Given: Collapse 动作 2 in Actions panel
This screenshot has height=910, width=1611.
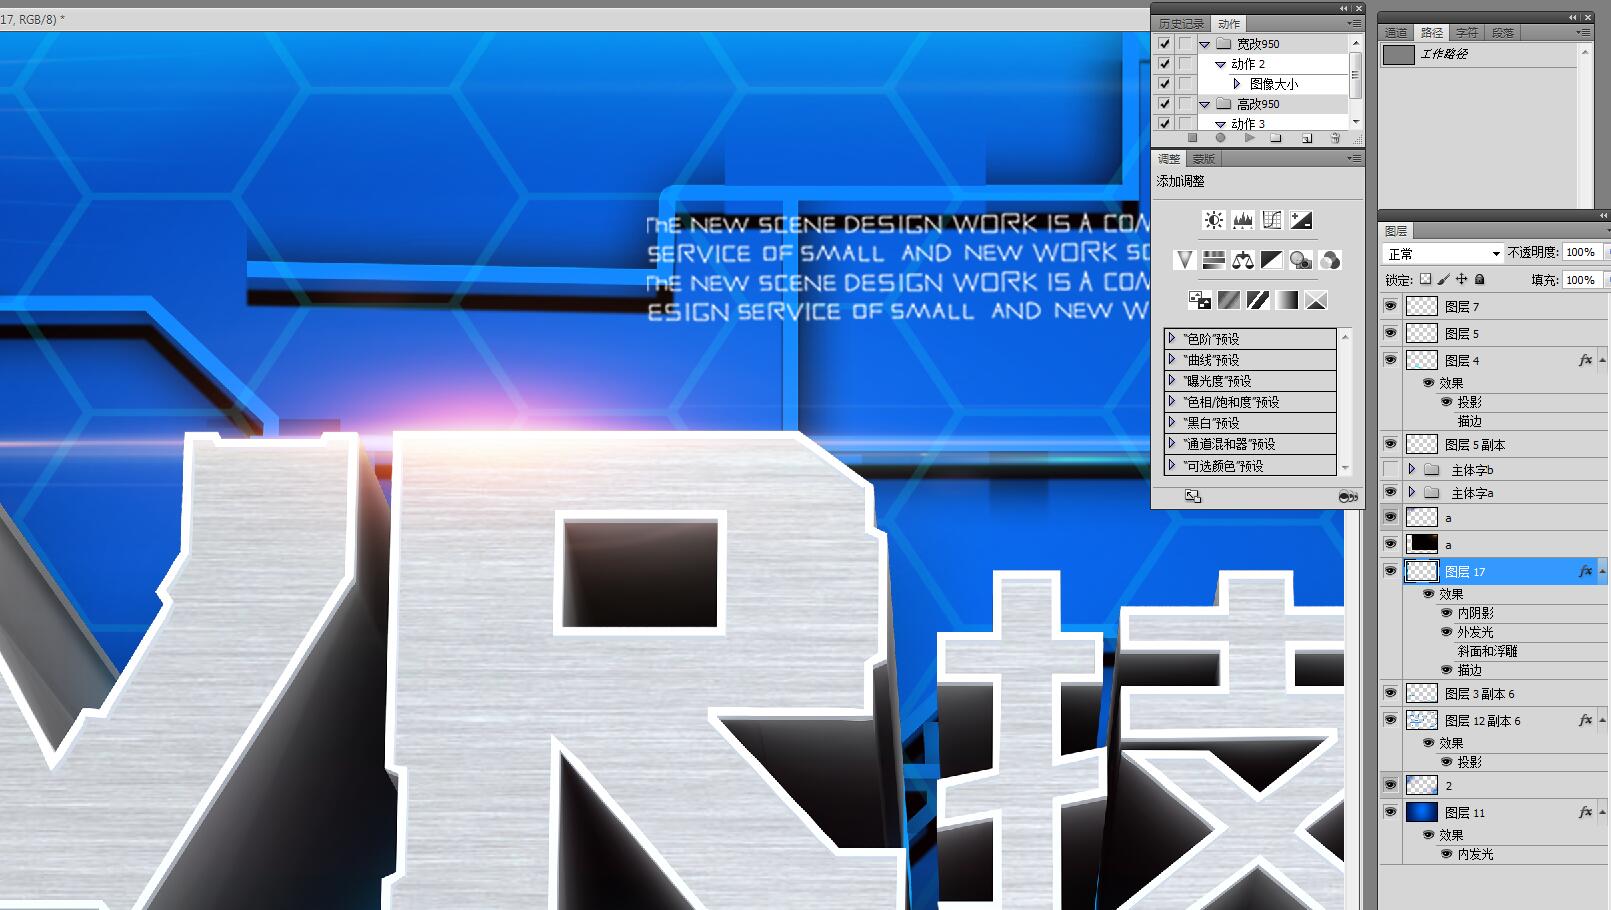Looking at the screenshot, I should pos(1220,64).
